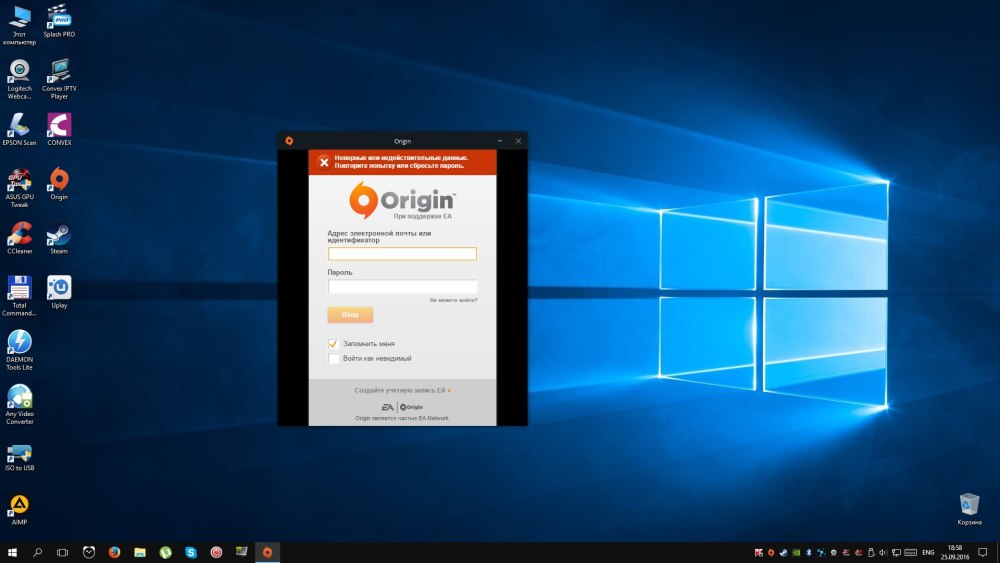Enable the sign in as invisible checkbox
1000x563 pixels.
[333, 358]
